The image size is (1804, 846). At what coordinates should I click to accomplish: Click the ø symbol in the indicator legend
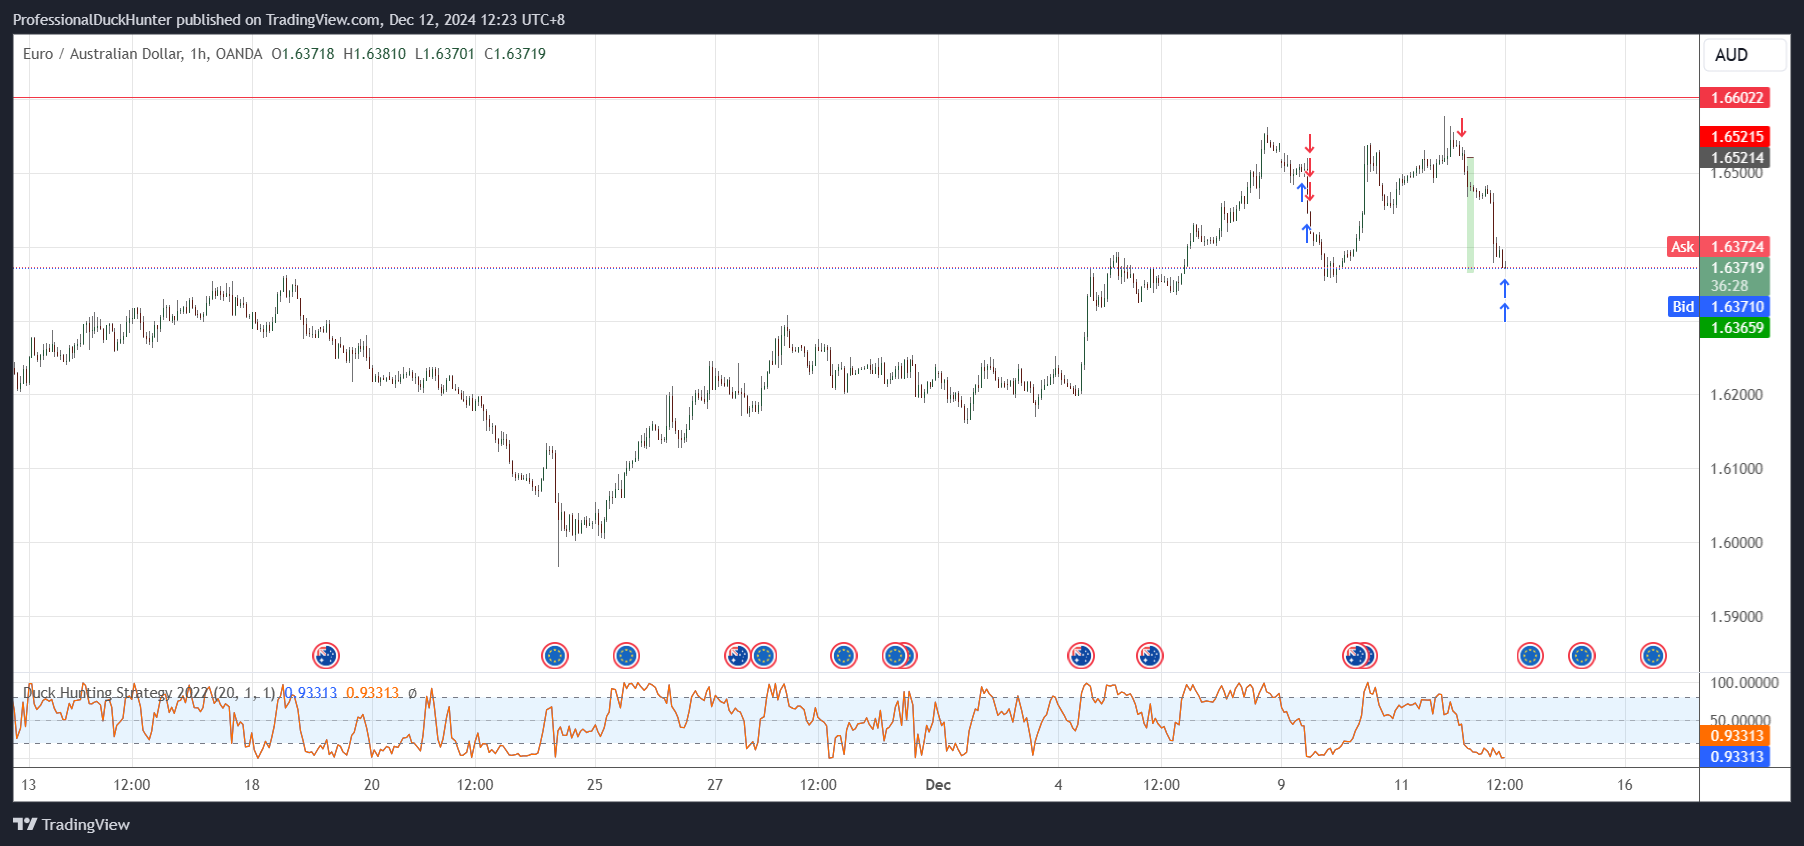tap(412, 692)
